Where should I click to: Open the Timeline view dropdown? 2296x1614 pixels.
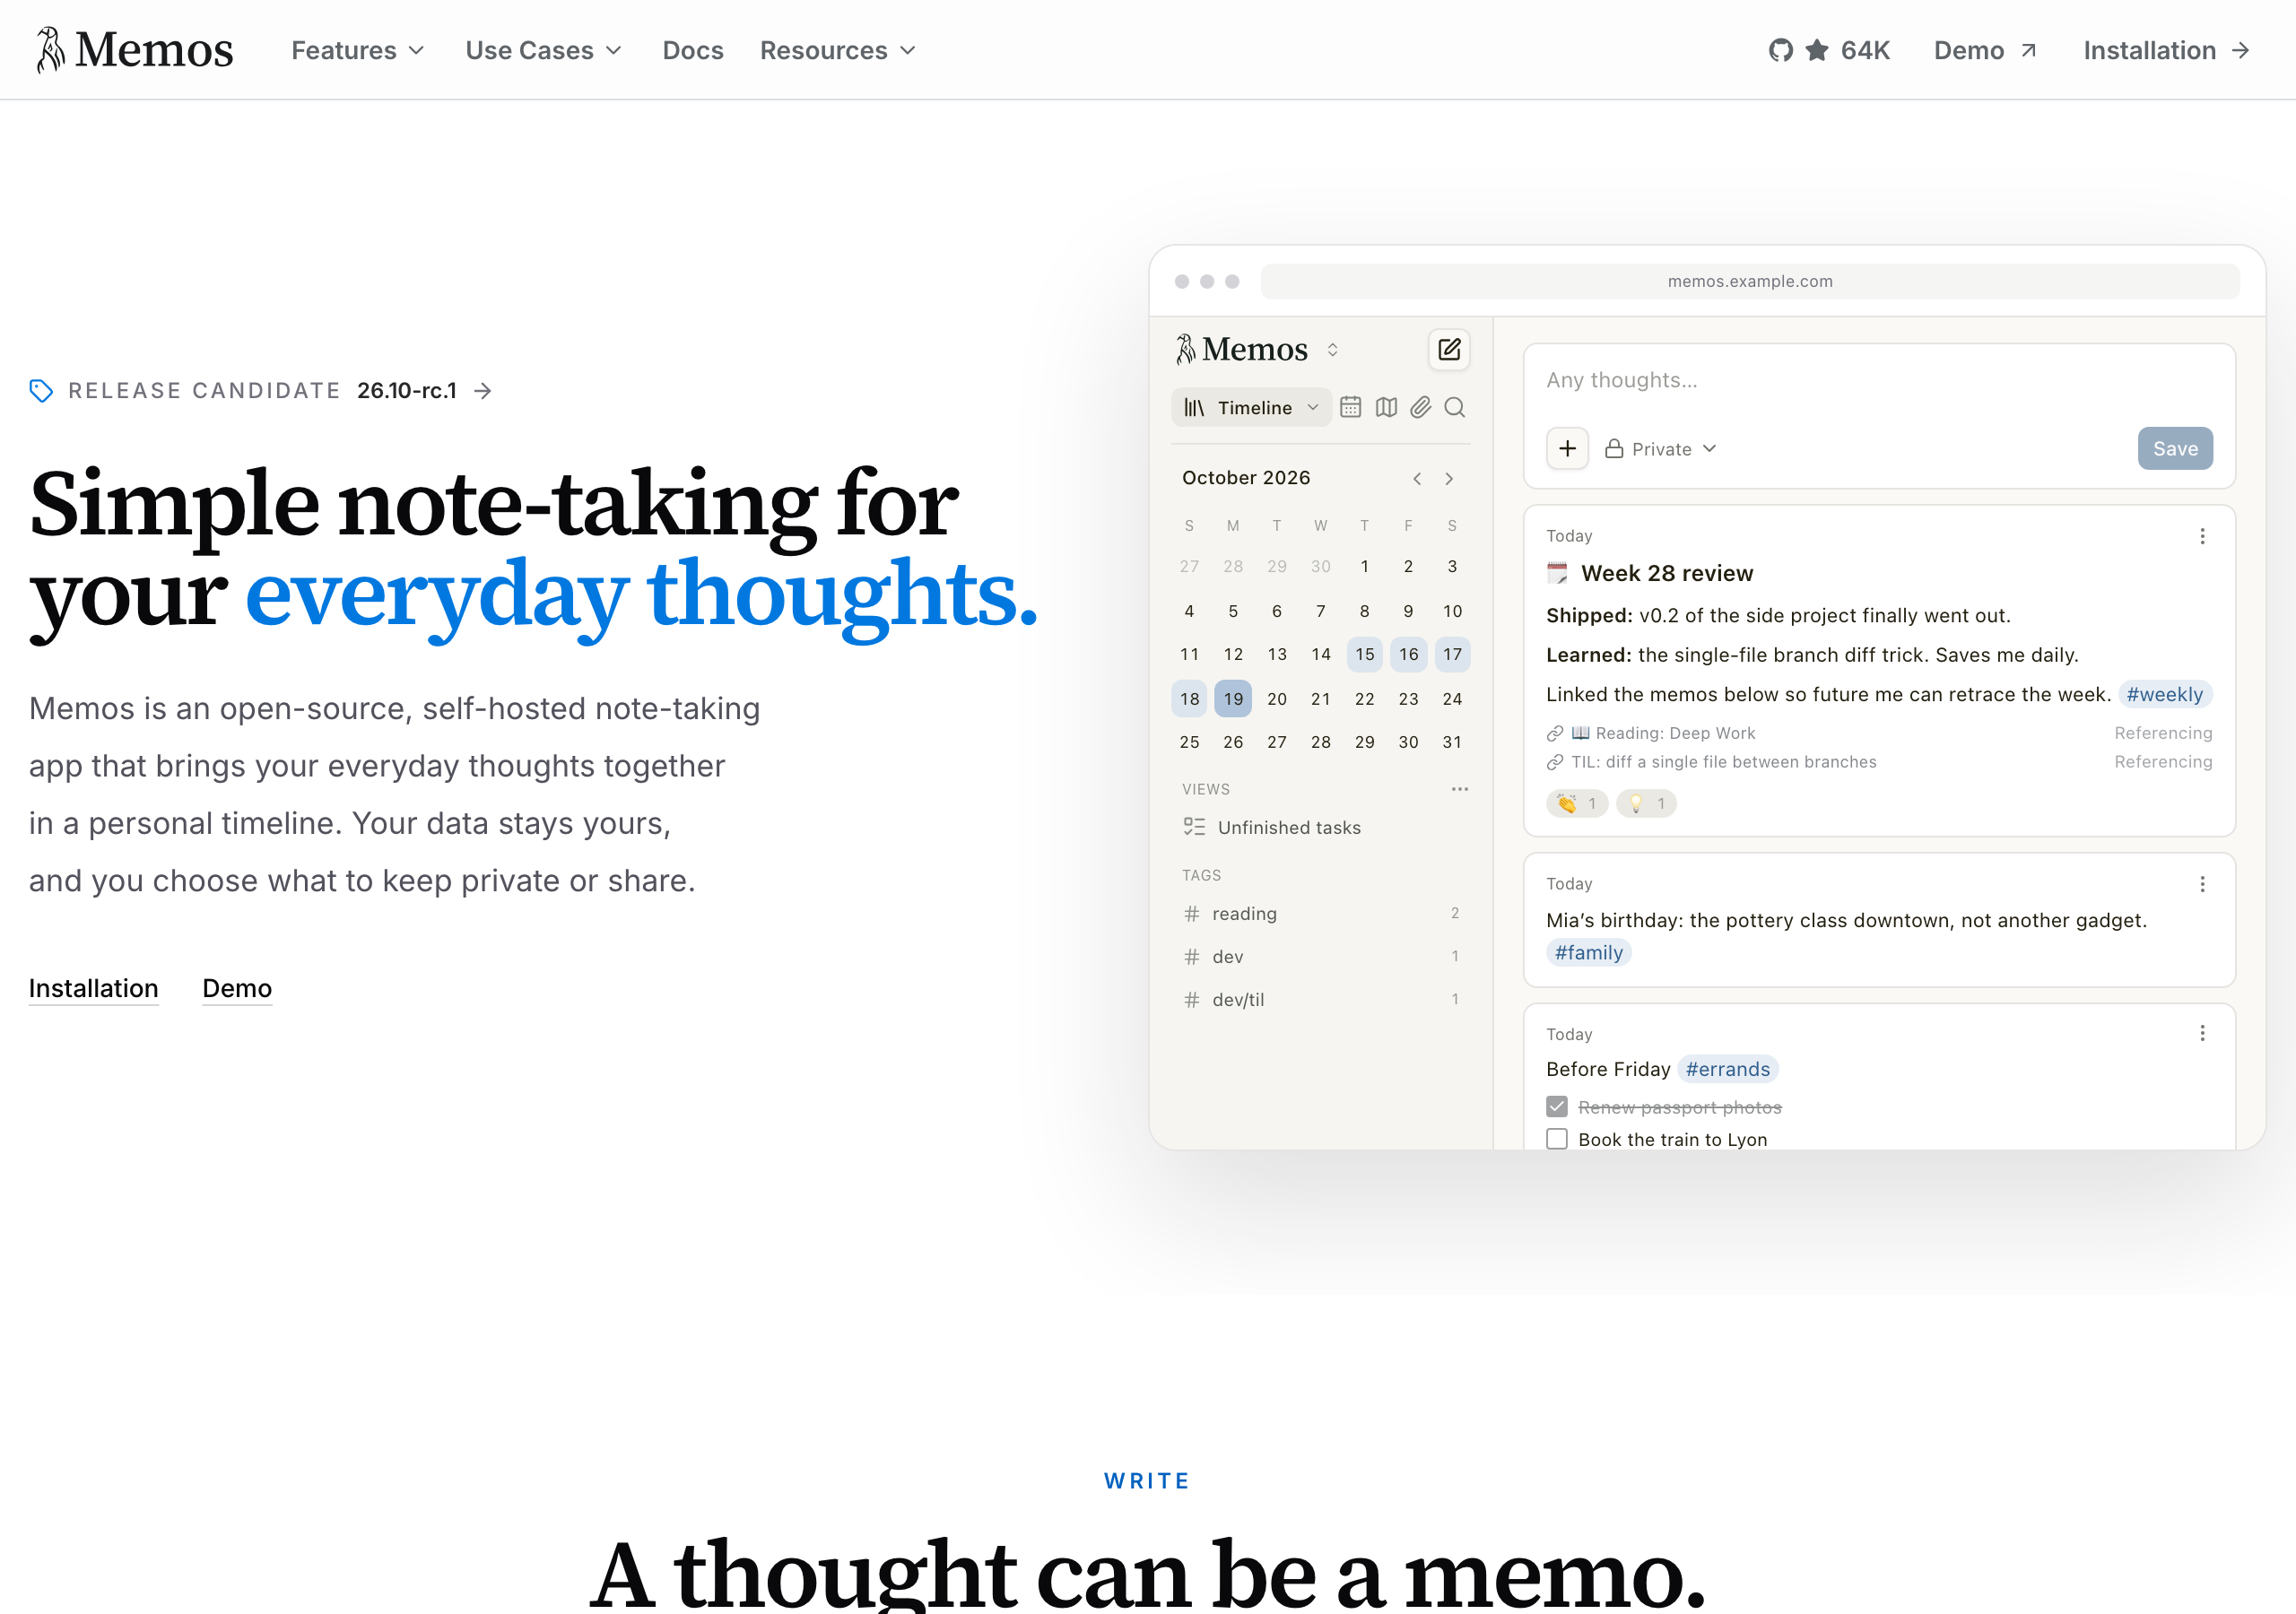(1251, 407)
